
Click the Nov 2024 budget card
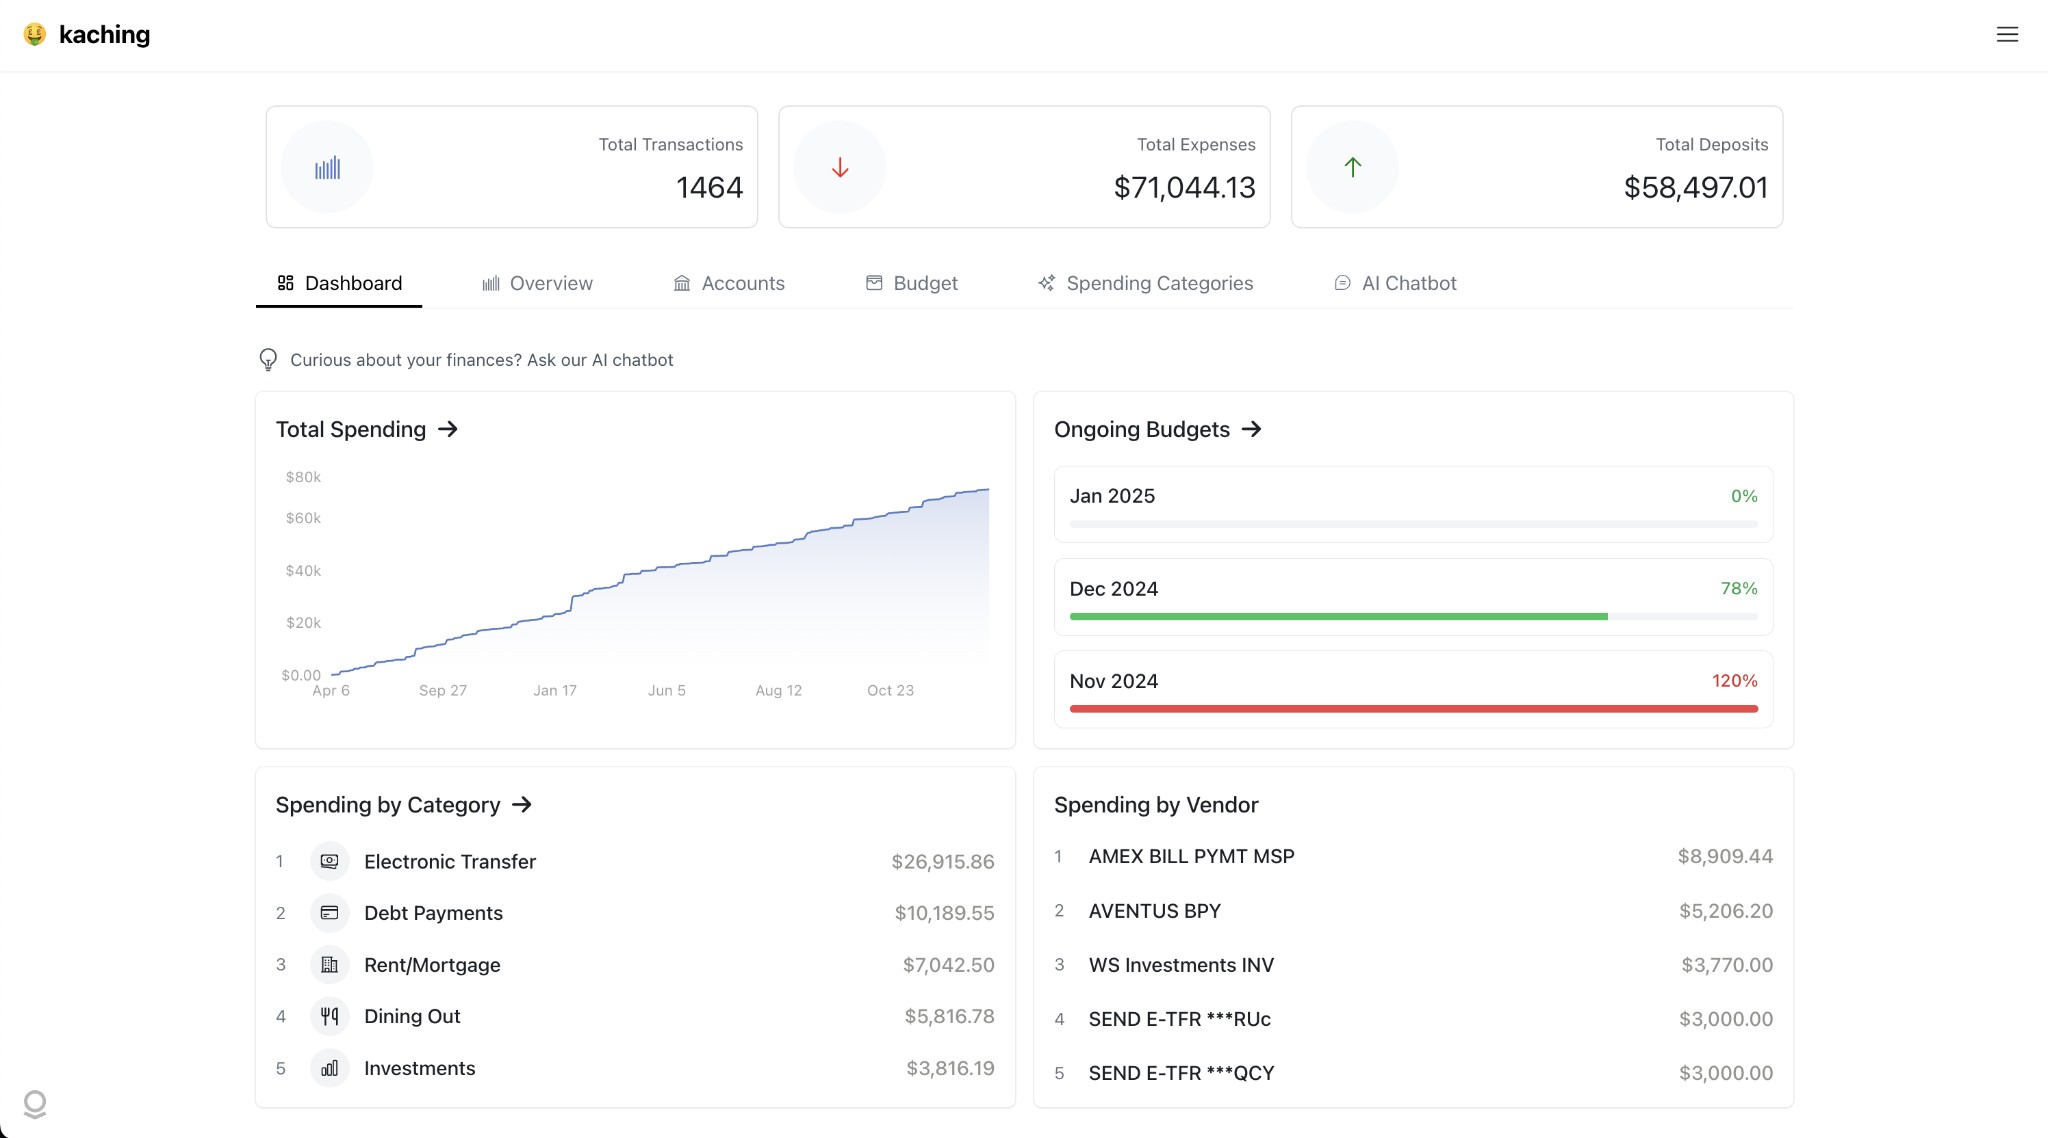click(x=1412, y=689)
